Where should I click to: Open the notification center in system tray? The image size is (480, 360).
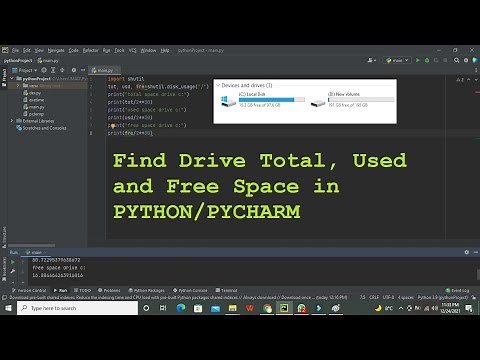(469, 308)
